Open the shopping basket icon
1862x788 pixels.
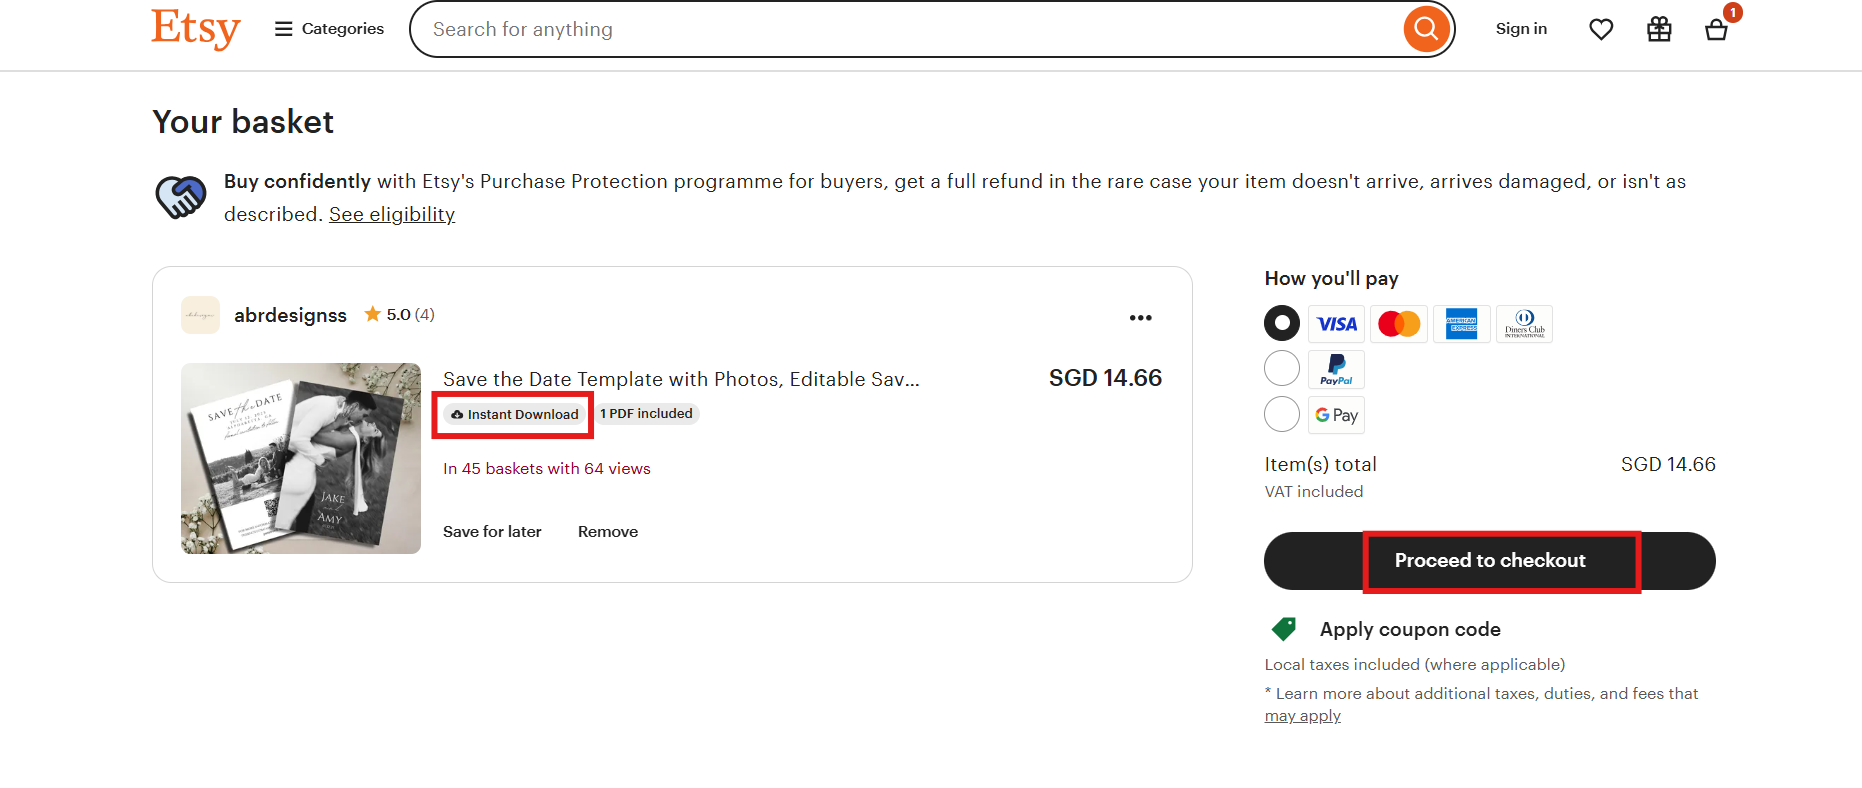pyautogui.click(x=1716, y=31)
